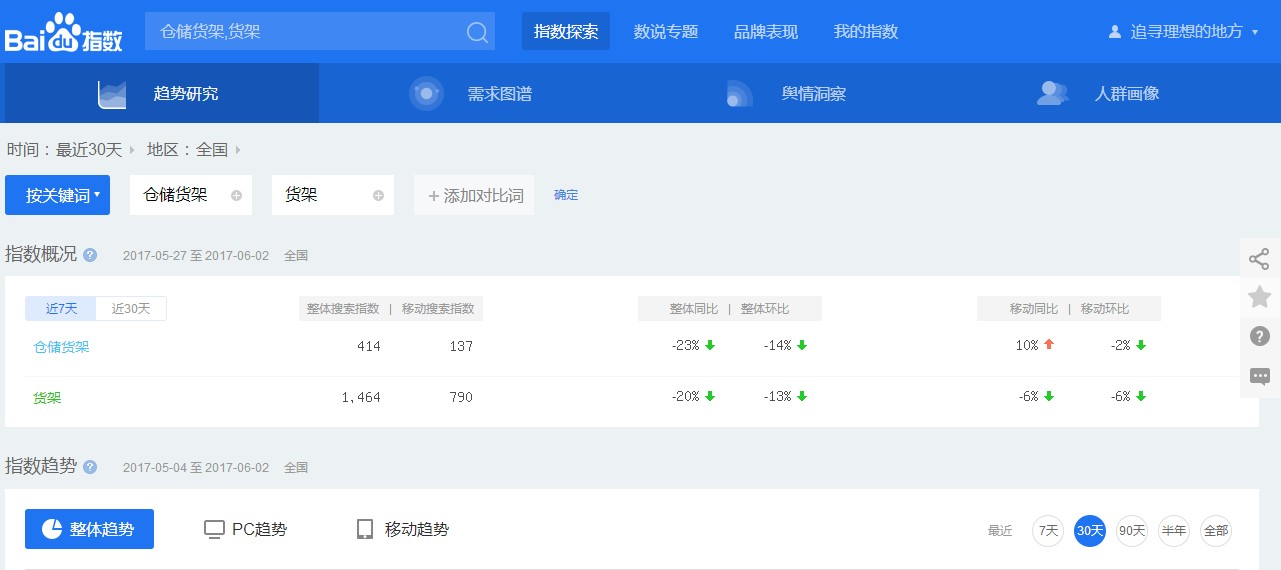Click the 10% 移动同比 value

tap(1027, 345)
